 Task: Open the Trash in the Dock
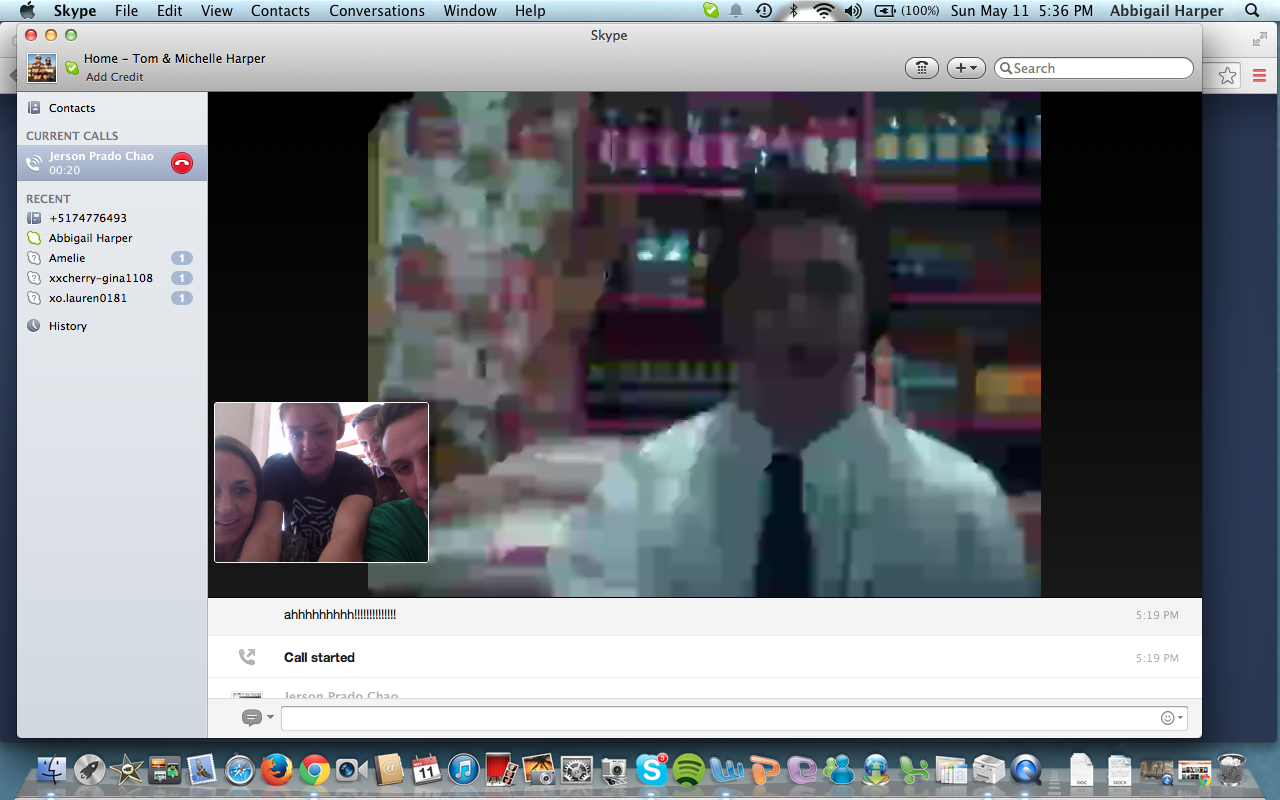point(1232,769)
